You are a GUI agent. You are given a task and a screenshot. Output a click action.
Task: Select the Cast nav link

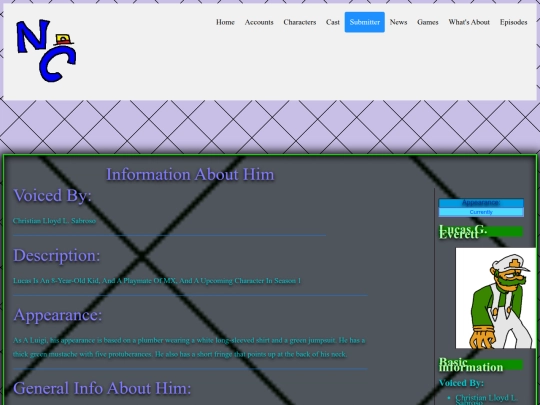333,22
